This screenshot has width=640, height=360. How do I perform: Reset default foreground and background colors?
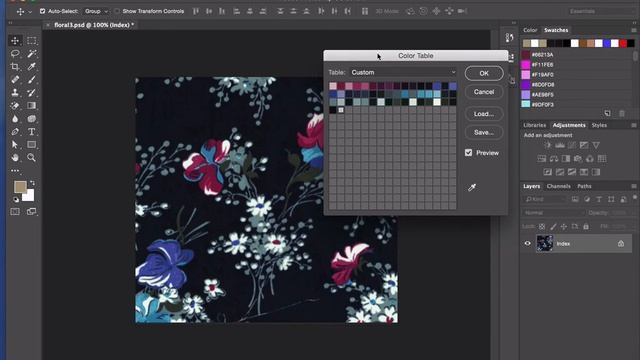[16, 200]
